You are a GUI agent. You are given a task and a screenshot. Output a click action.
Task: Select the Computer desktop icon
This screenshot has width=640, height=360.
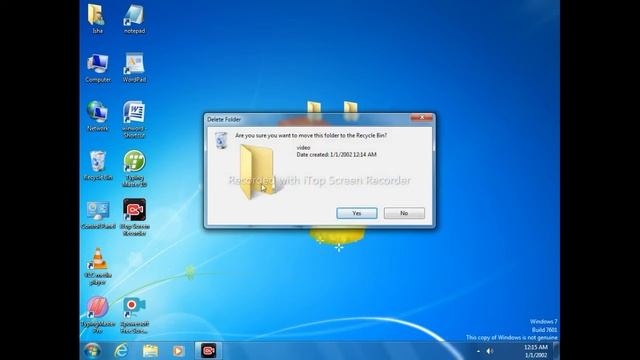[98, 68]
